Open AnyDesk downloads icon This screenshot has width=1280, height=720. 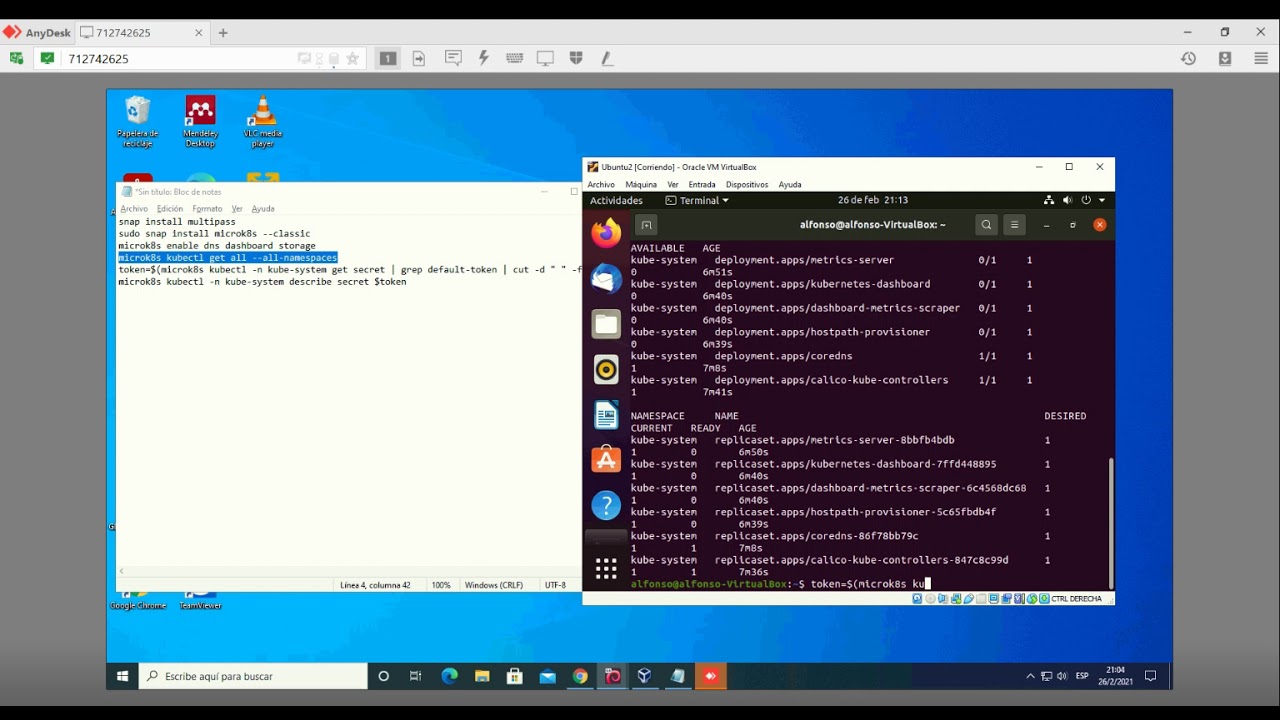click(1225, 58)
